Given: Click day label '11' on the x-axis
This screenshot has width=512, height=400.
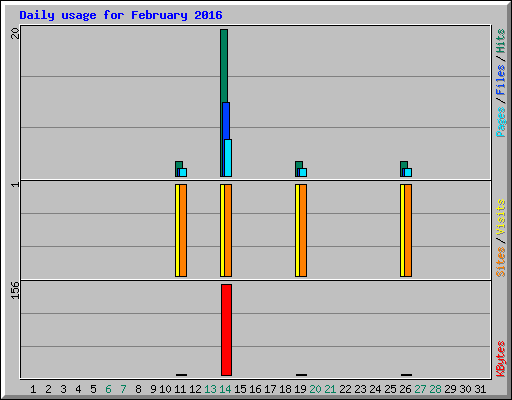Looking at the screenshot, I should [x=180, y=389].
